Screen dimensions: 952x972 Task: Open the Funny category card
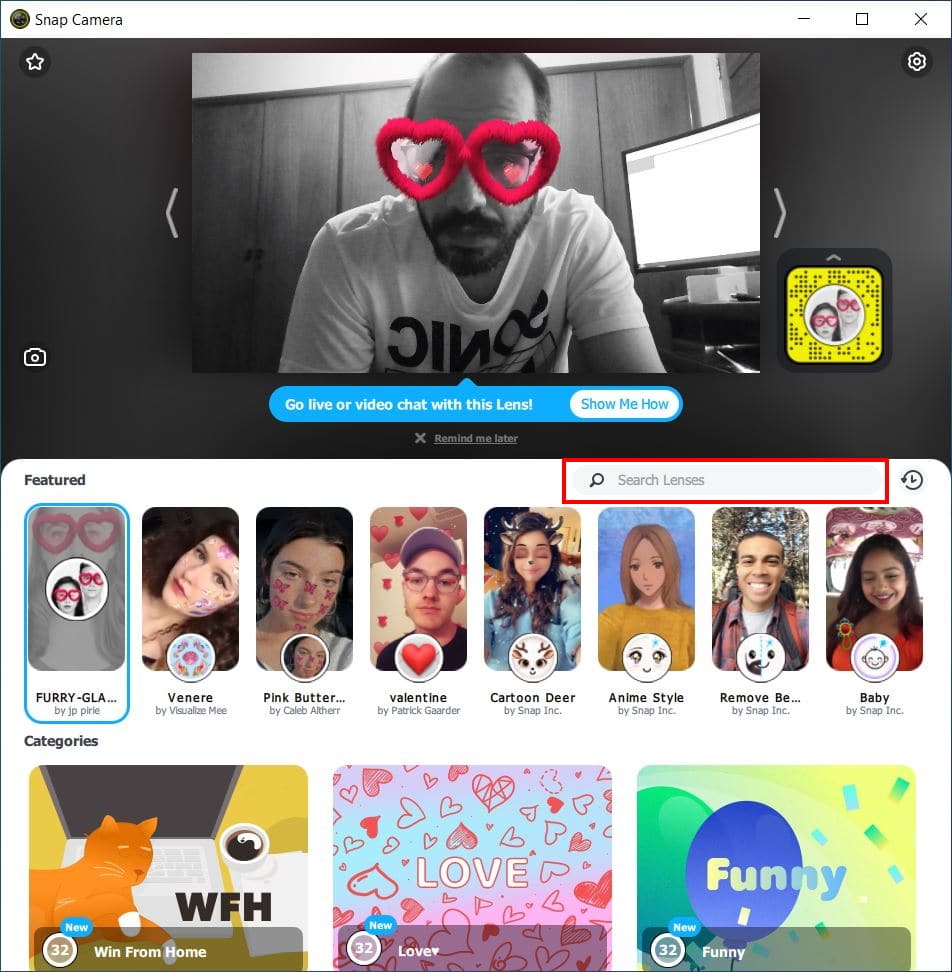tap(777, 868)
